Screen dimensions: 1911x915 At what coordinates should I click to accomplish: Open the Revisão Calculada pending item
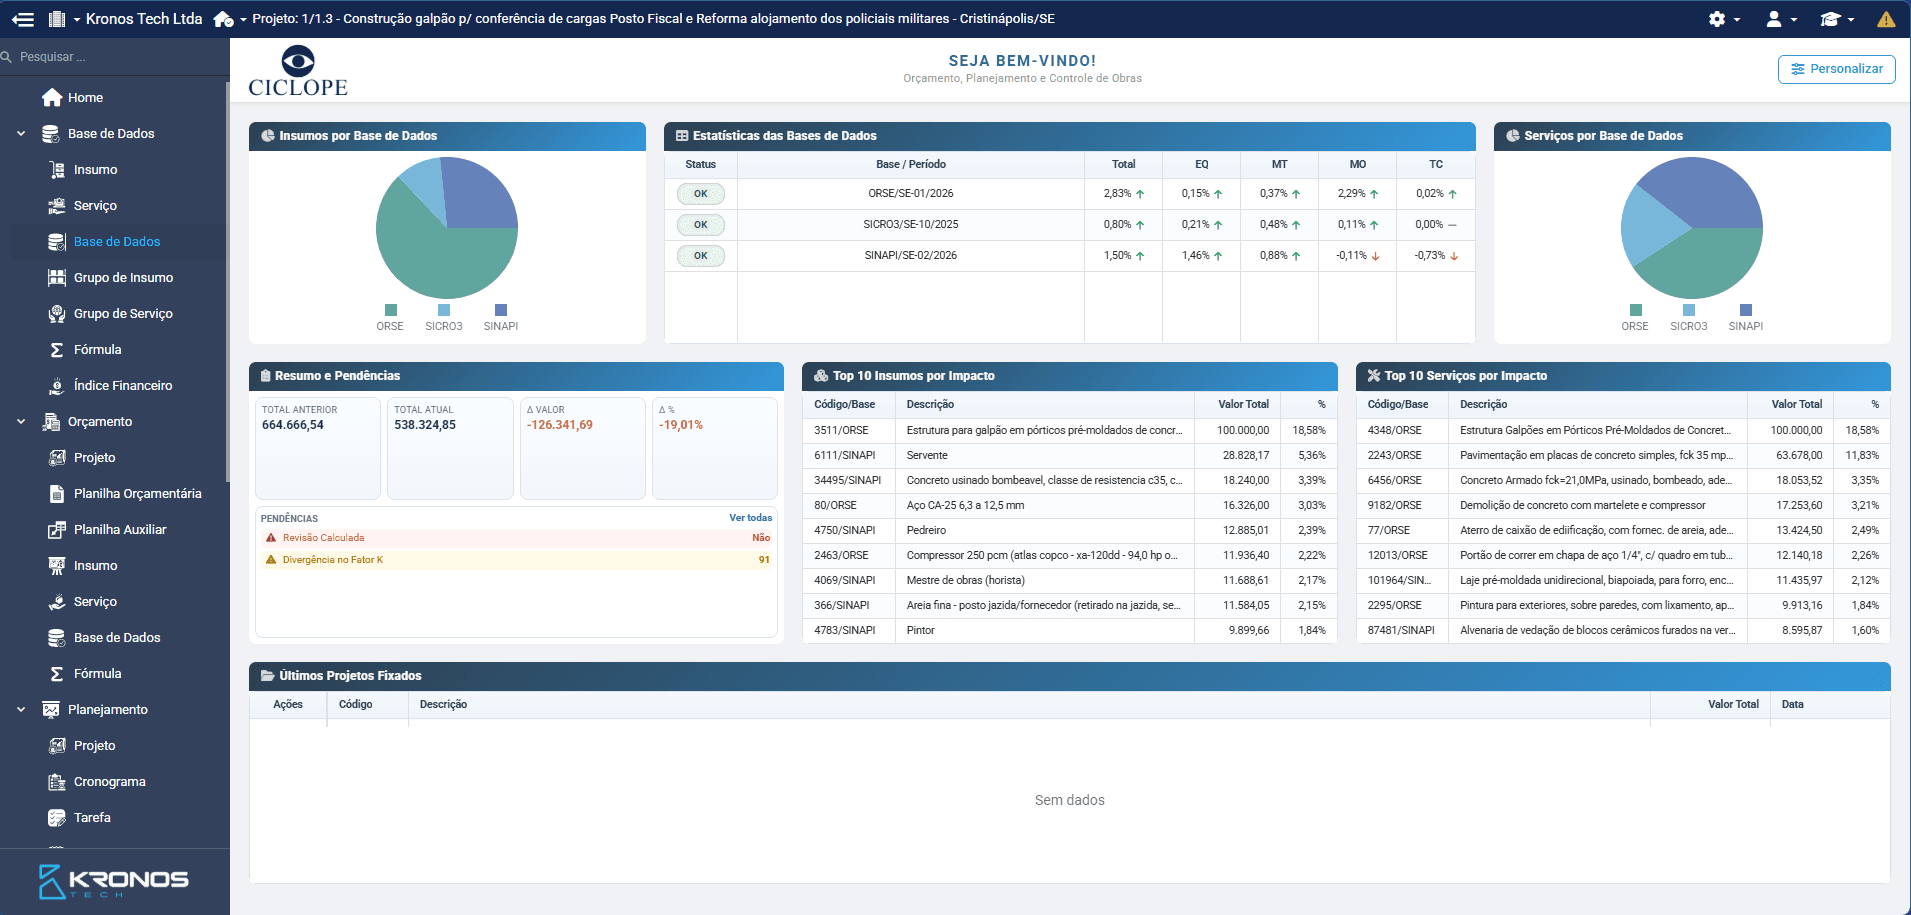coord(517,538)
